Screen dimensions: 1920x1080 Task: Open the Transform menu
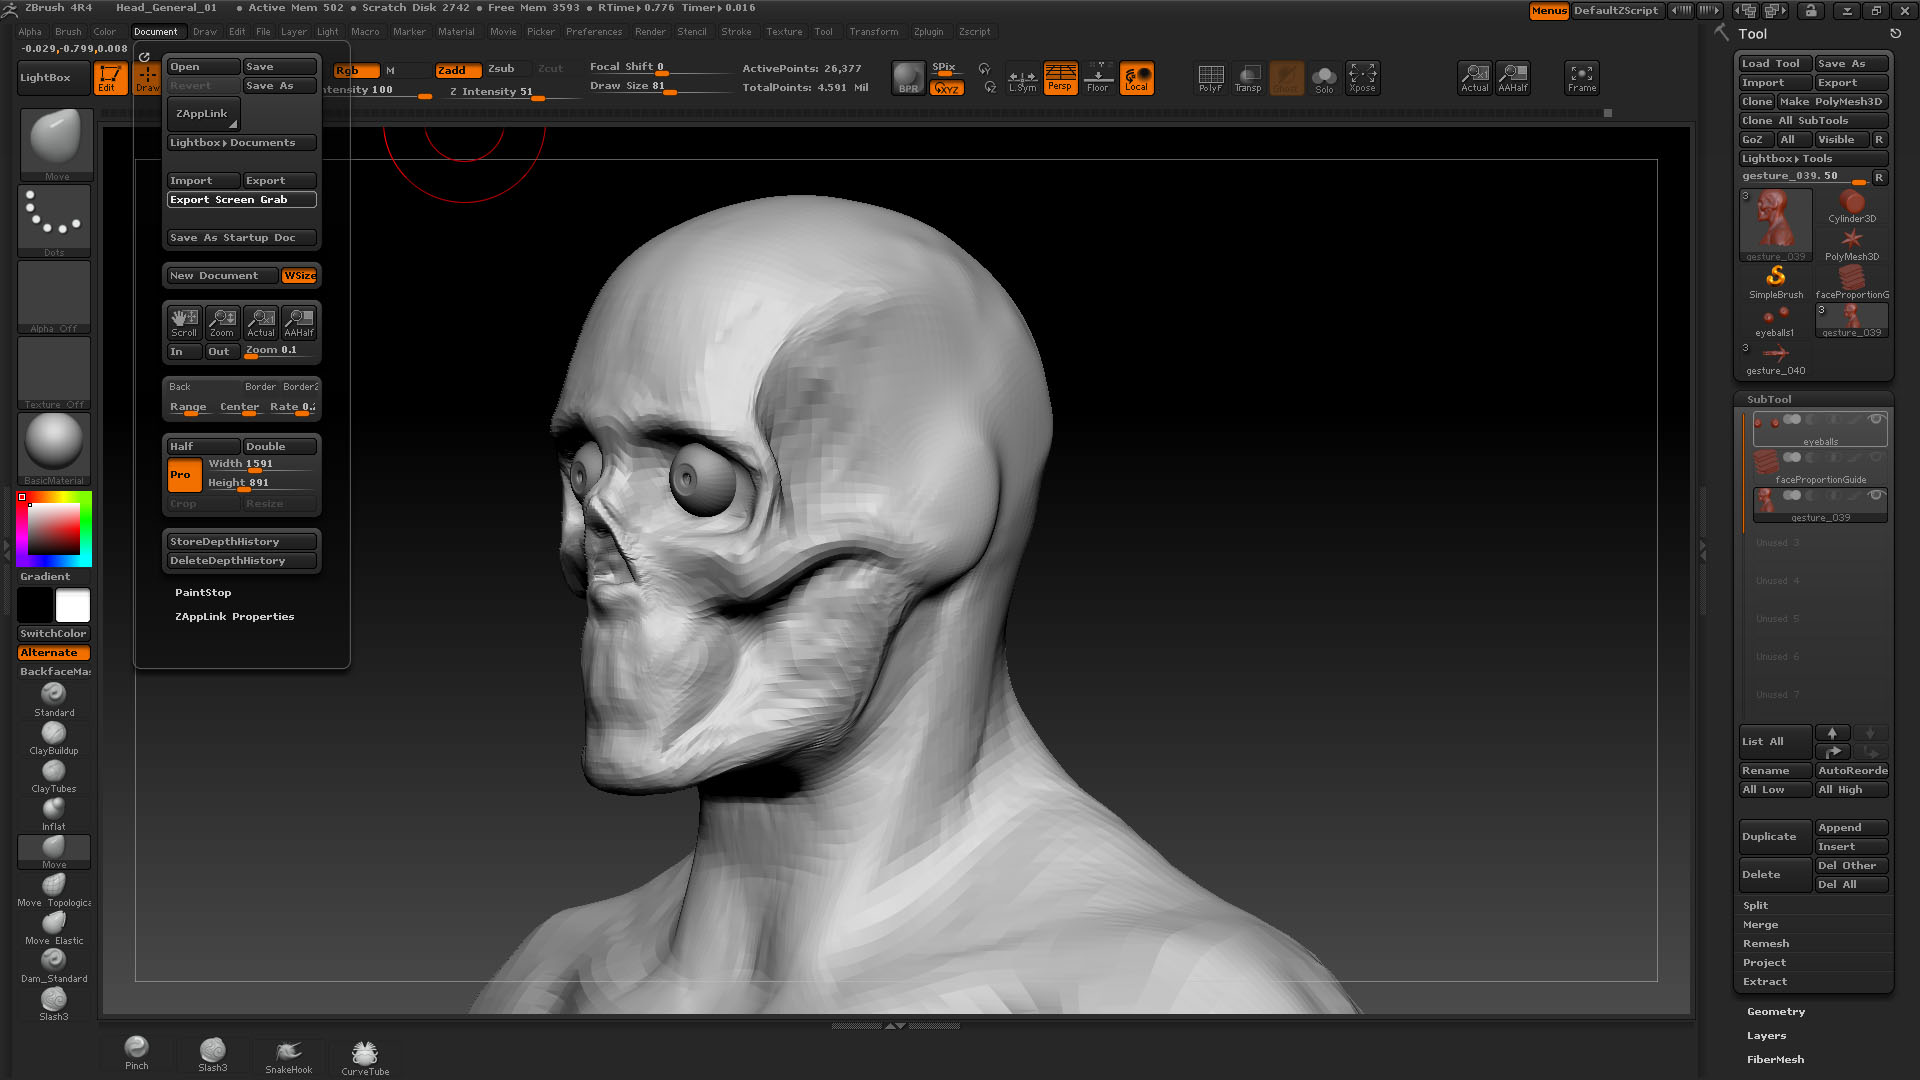pos(874,32)
